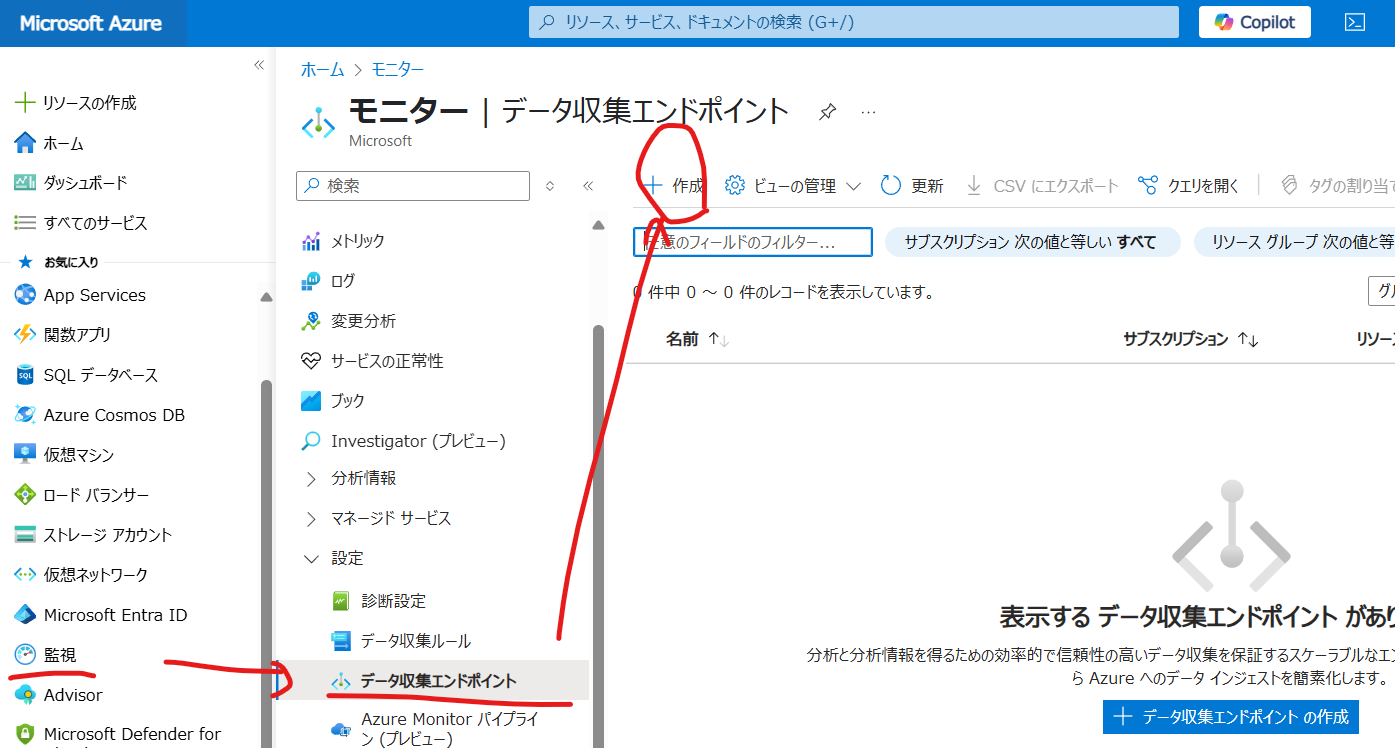This screenshot has height=748, width=1395.
Task: Click the menu expand/collapse arrows icon
Action: point(549,186)
